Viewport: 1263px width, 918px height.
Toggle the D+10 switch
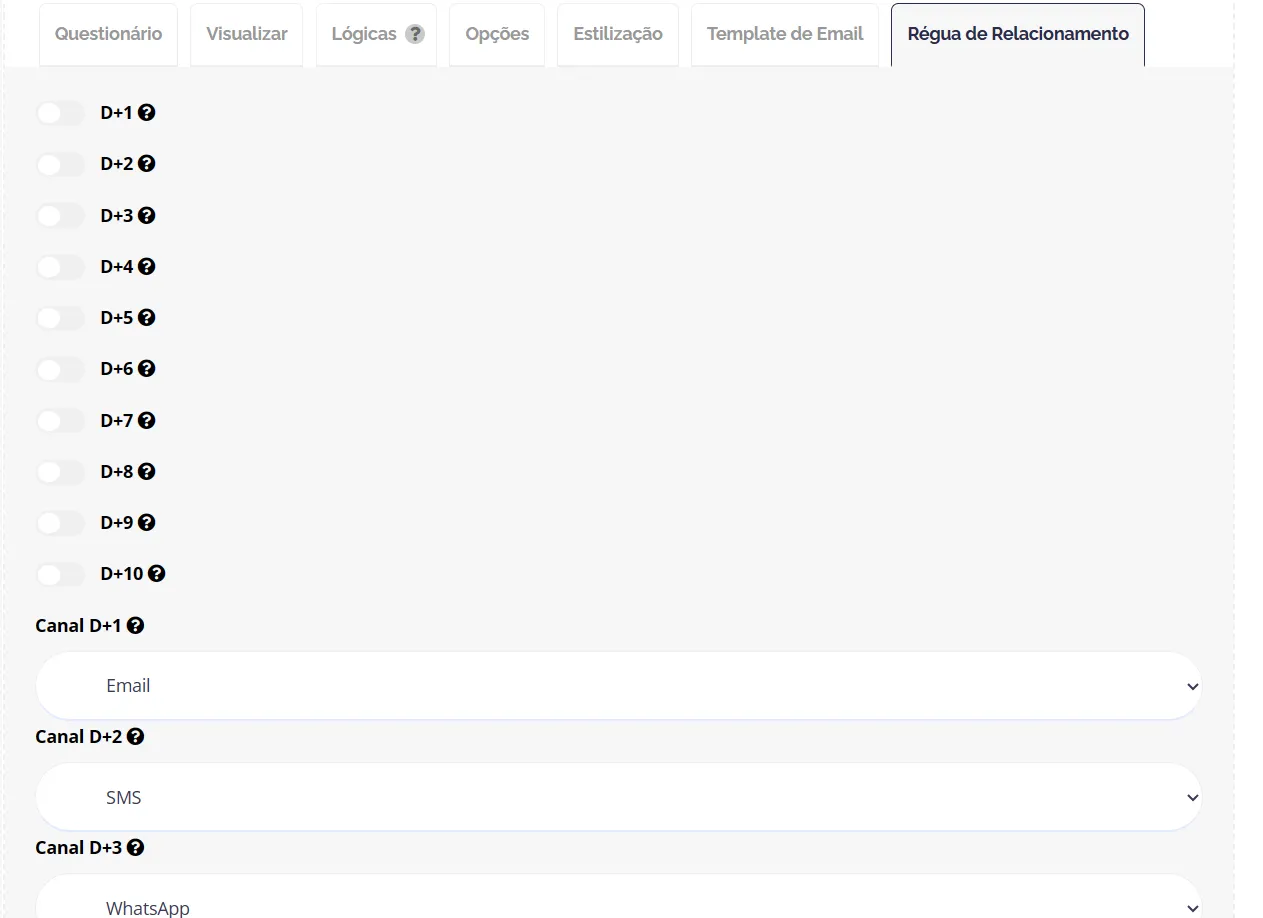pyautogui.click(x=60, y=574)
